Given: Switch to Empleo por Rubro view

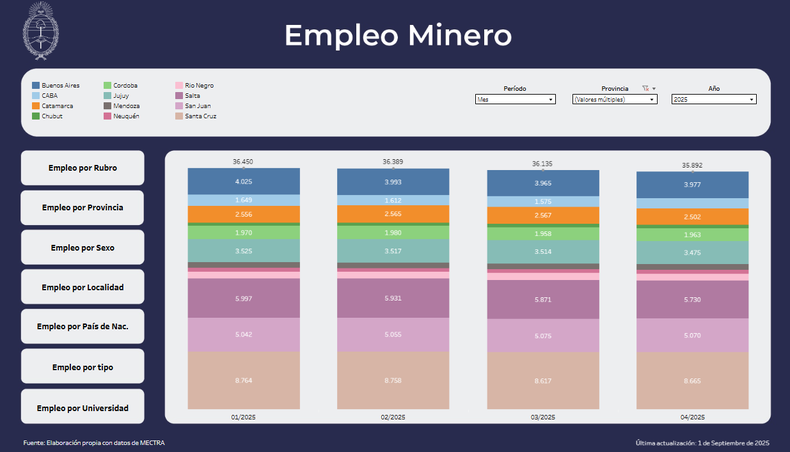Looking at the screenshot, I should point(82,168).
